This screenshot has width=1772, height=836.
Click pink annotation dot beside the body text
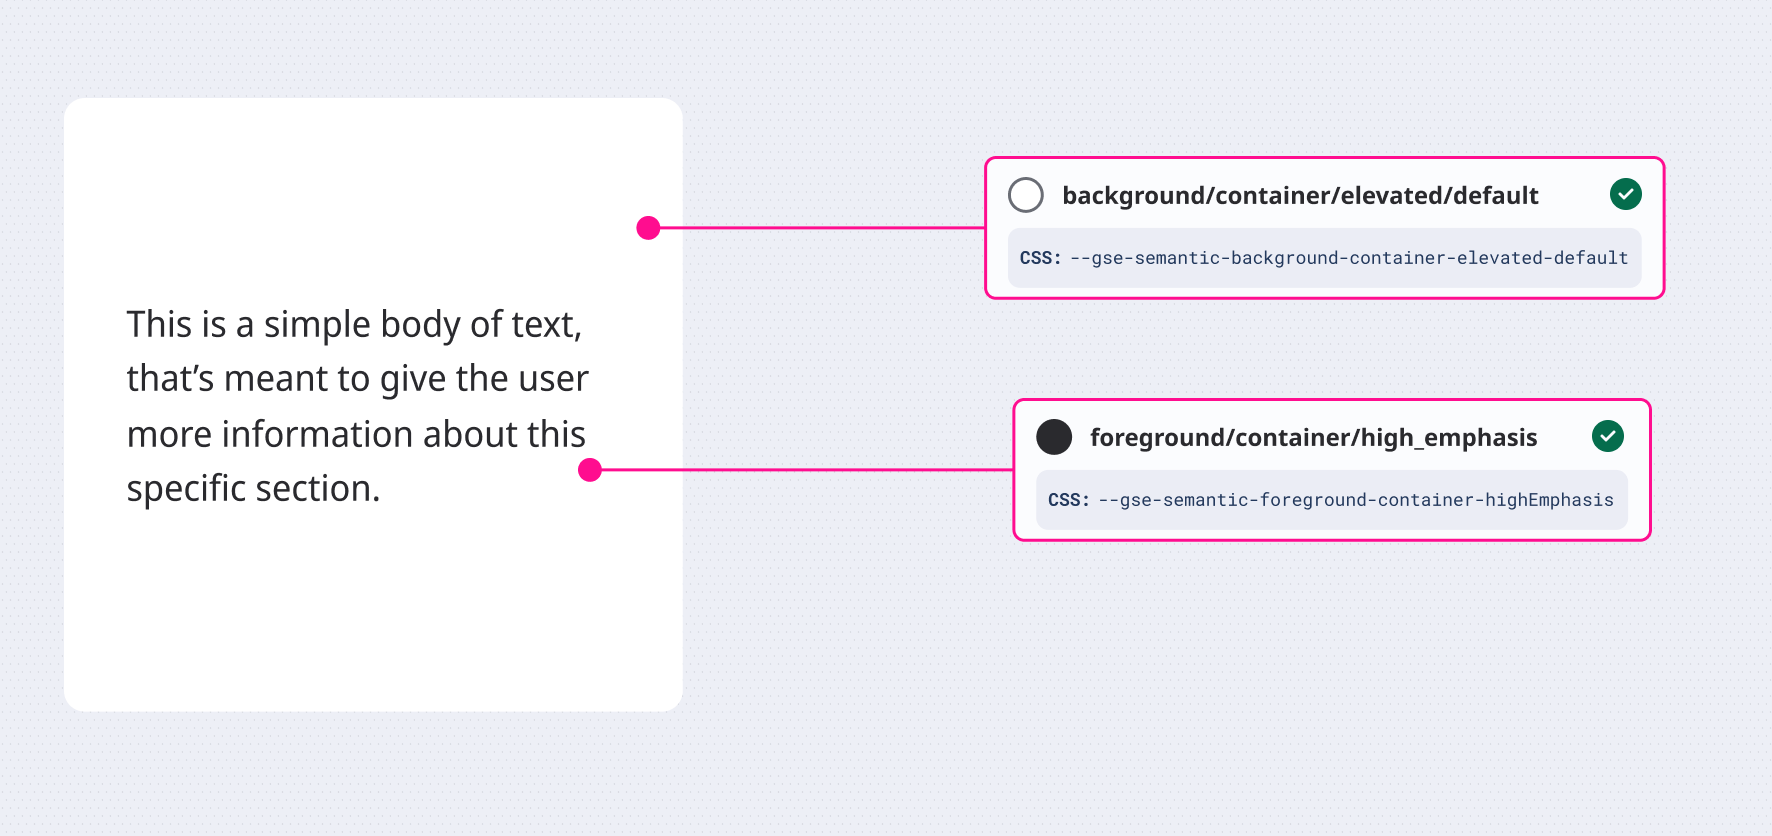point(590,470)
